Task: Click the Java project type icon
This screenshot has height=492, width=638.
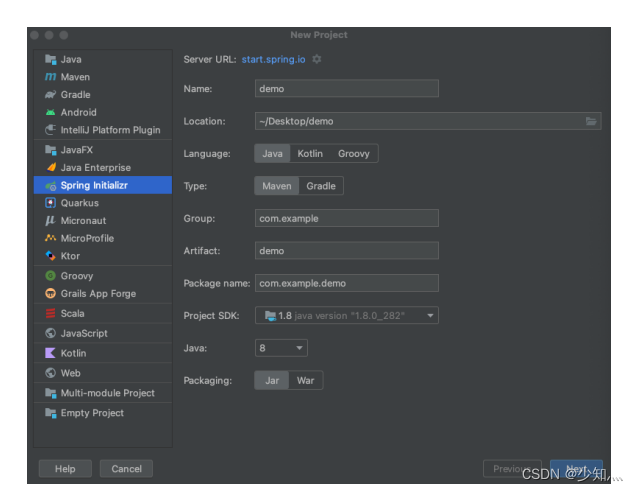Action: pyautogui.click(x=50, y=59)
